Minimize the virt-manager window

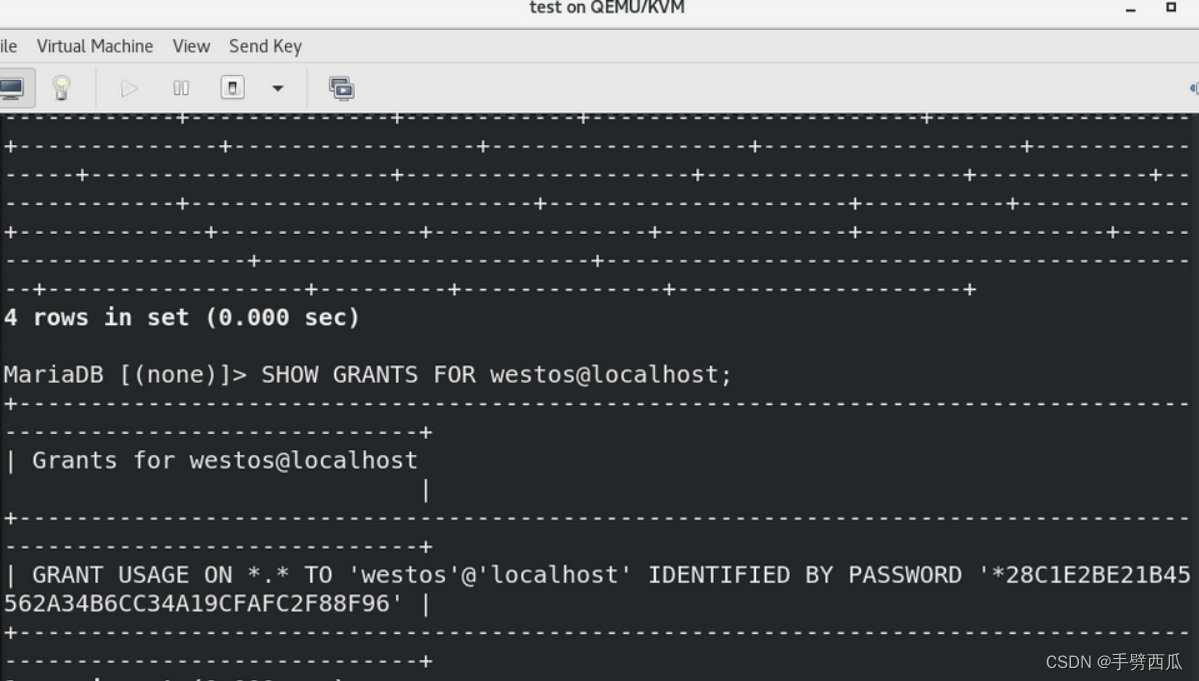1128,9
